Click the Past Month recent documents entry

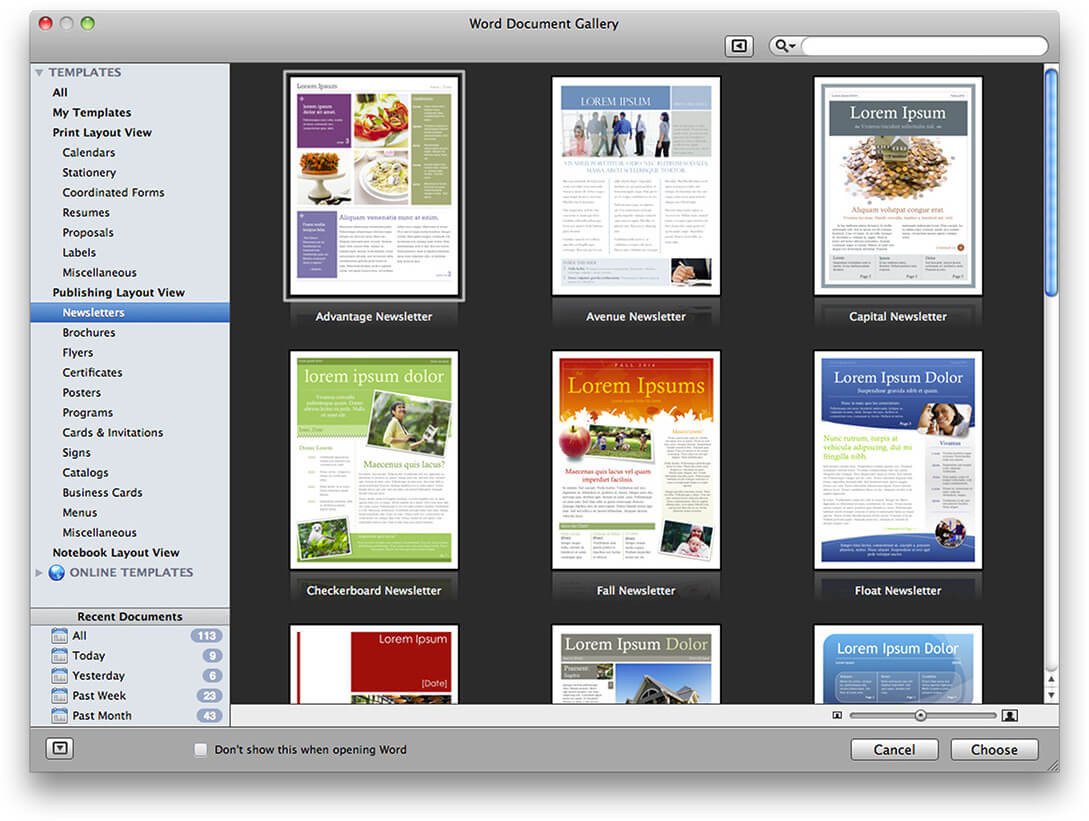(x=103, y=715)
